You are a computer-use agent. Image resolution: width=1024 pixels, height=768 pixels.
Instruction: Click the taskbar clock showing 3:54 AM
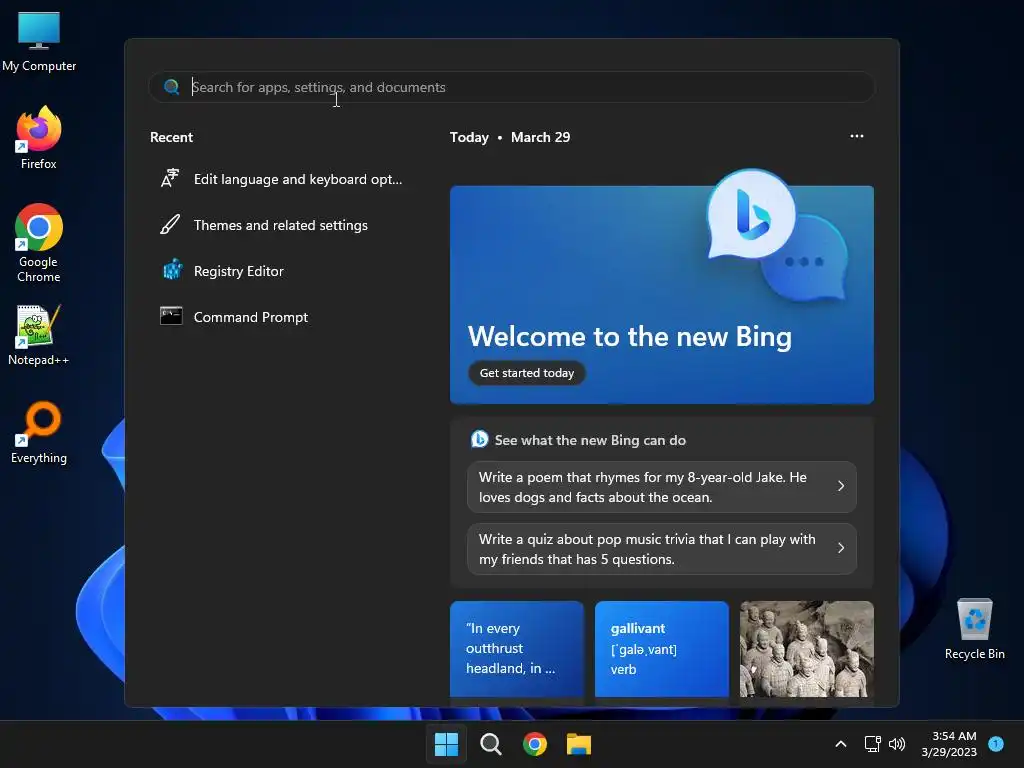[949, 744]
